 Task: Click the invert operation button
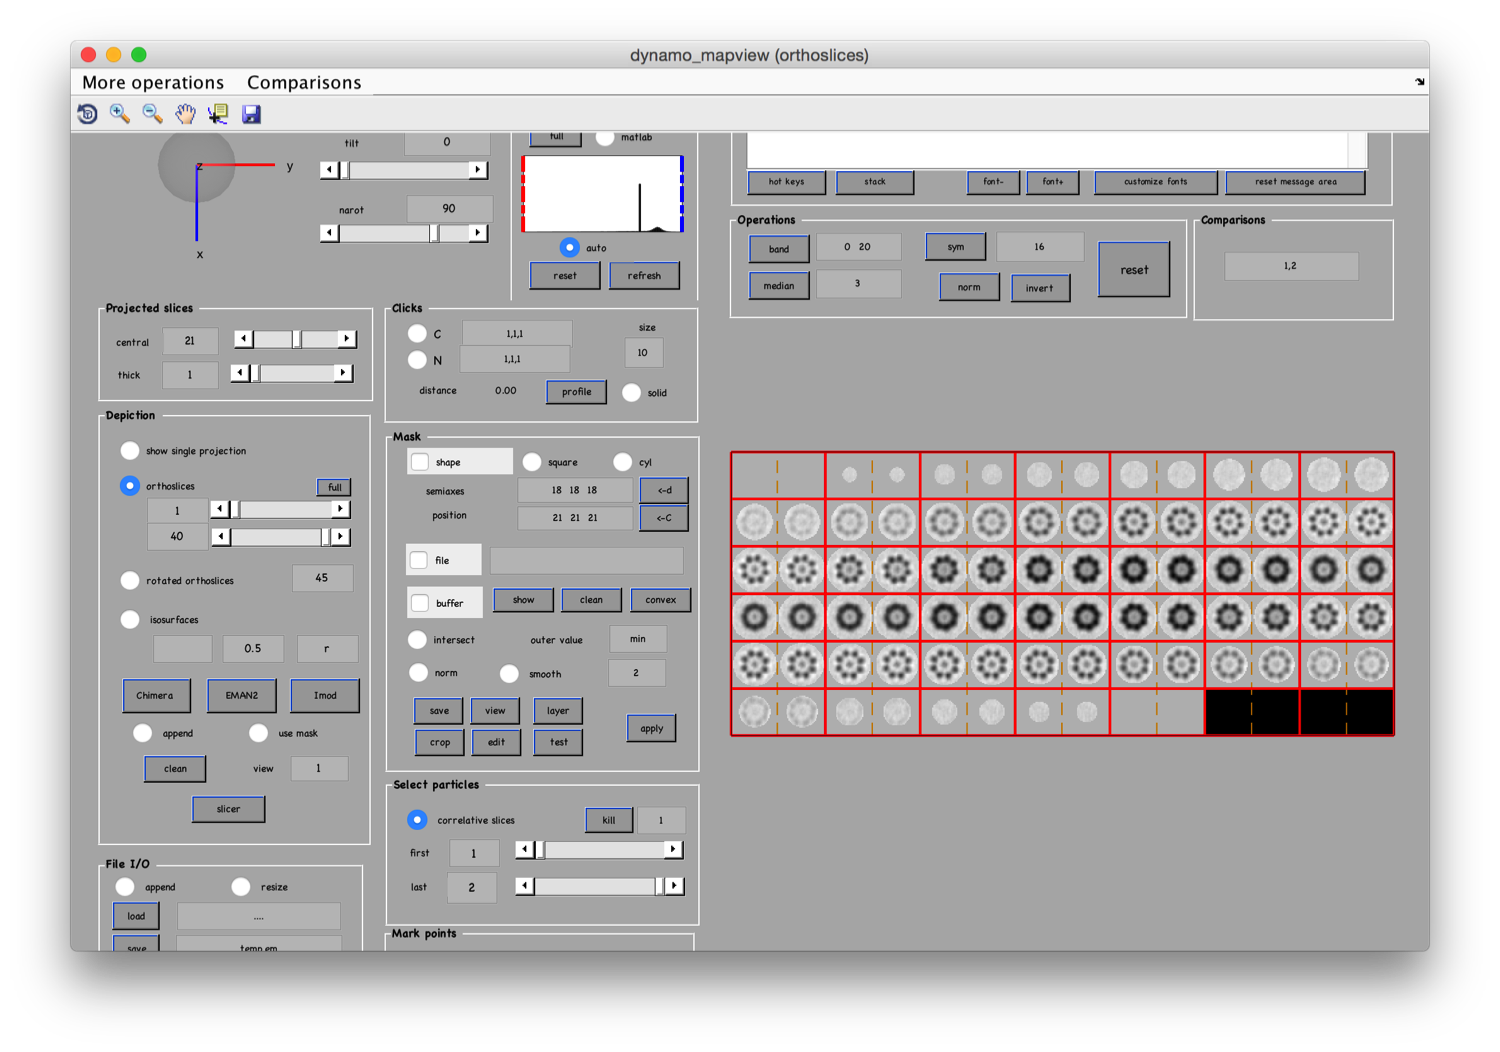[1040, 288]
